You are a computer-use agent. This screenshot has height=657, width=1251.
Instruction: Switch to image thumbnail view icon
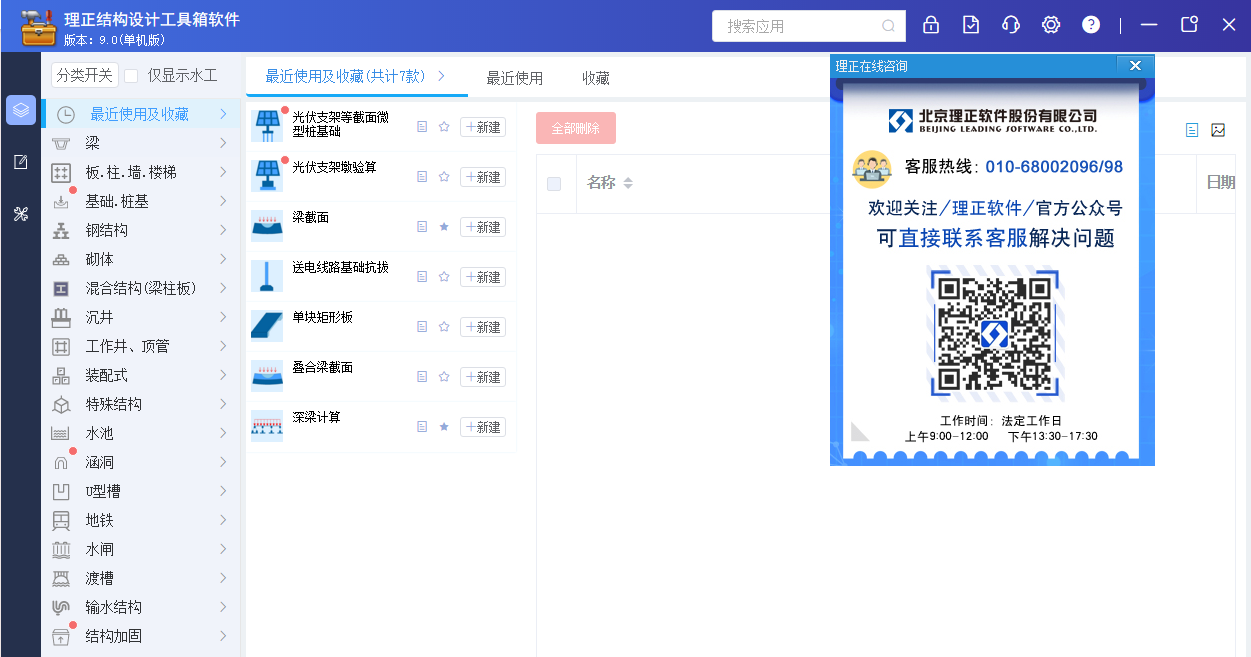pyautogui.click(x=1218, y=130)
